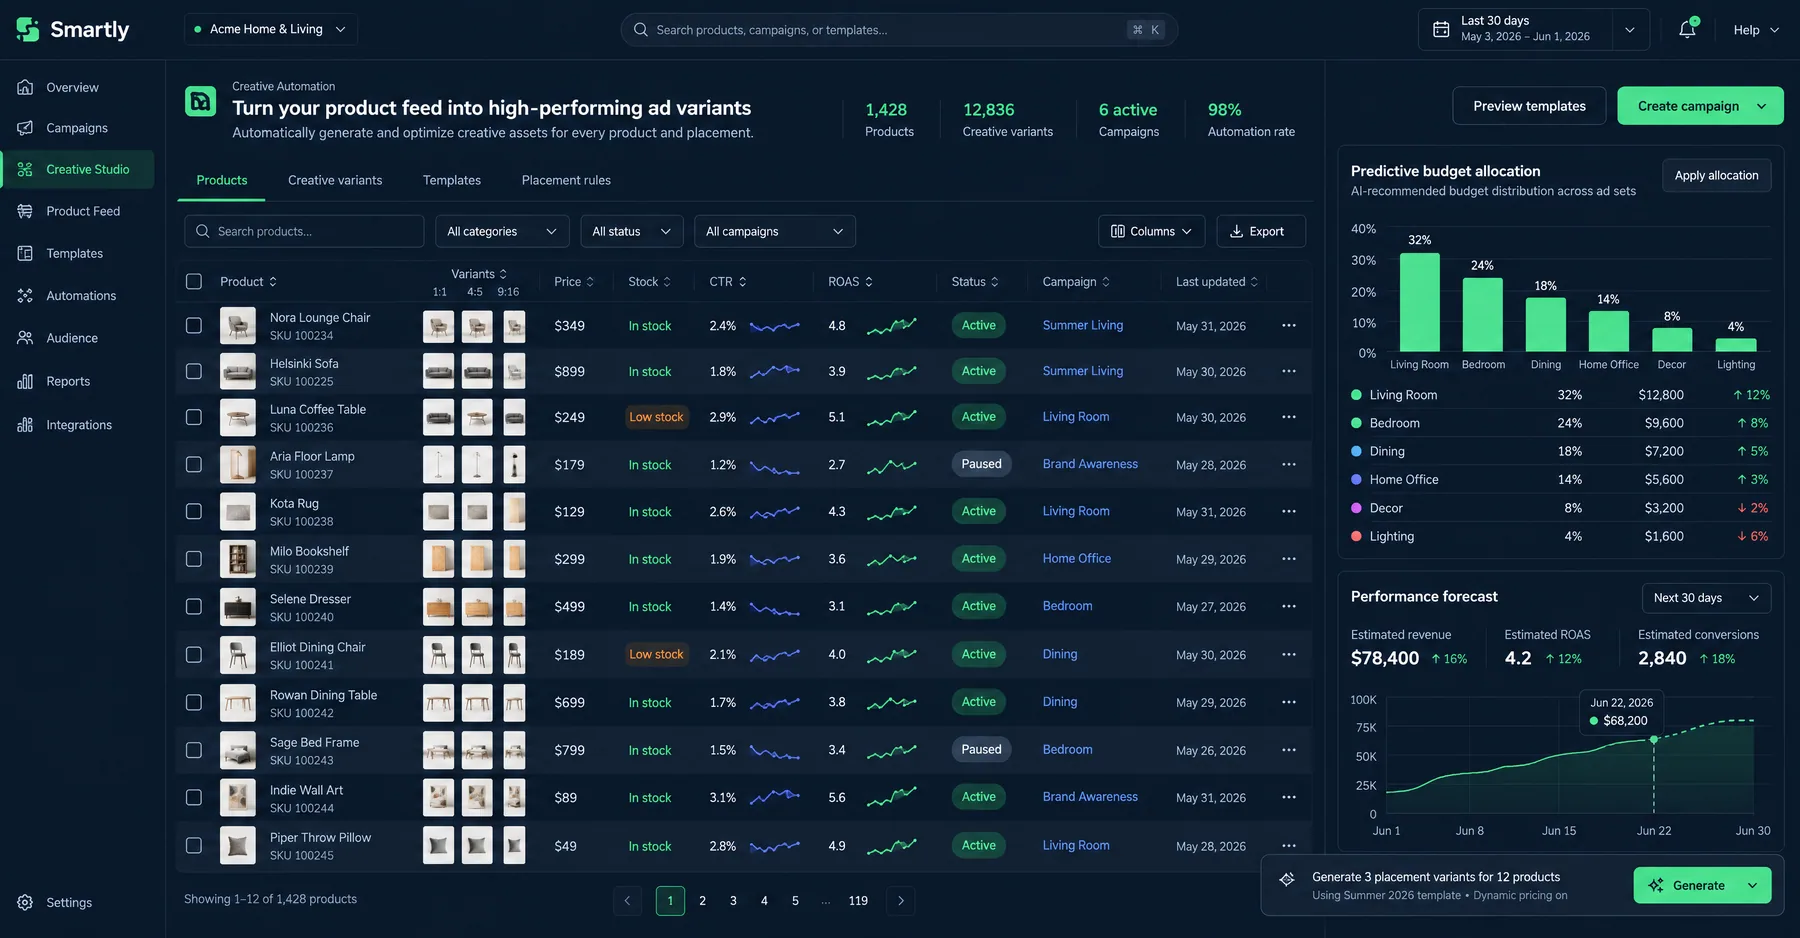Click the Living Room bar in allocation chart
The image size is (1800, 938).
click(x=1420, y=302)
